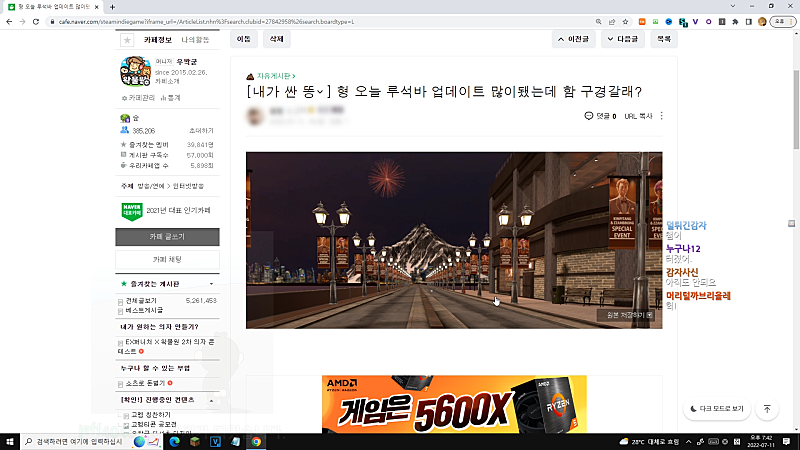
Task: Switch to the 나의활동 tab
Action: [195, 40]
